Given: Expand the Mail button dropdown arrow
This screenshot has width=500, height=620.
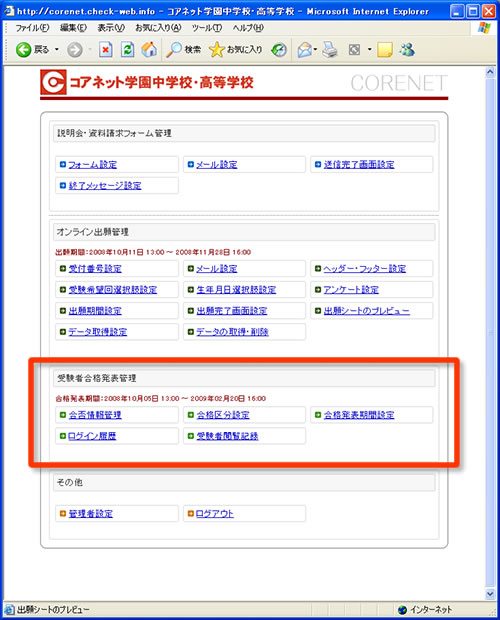Looking at the screenshot, I should pos(315,50).
